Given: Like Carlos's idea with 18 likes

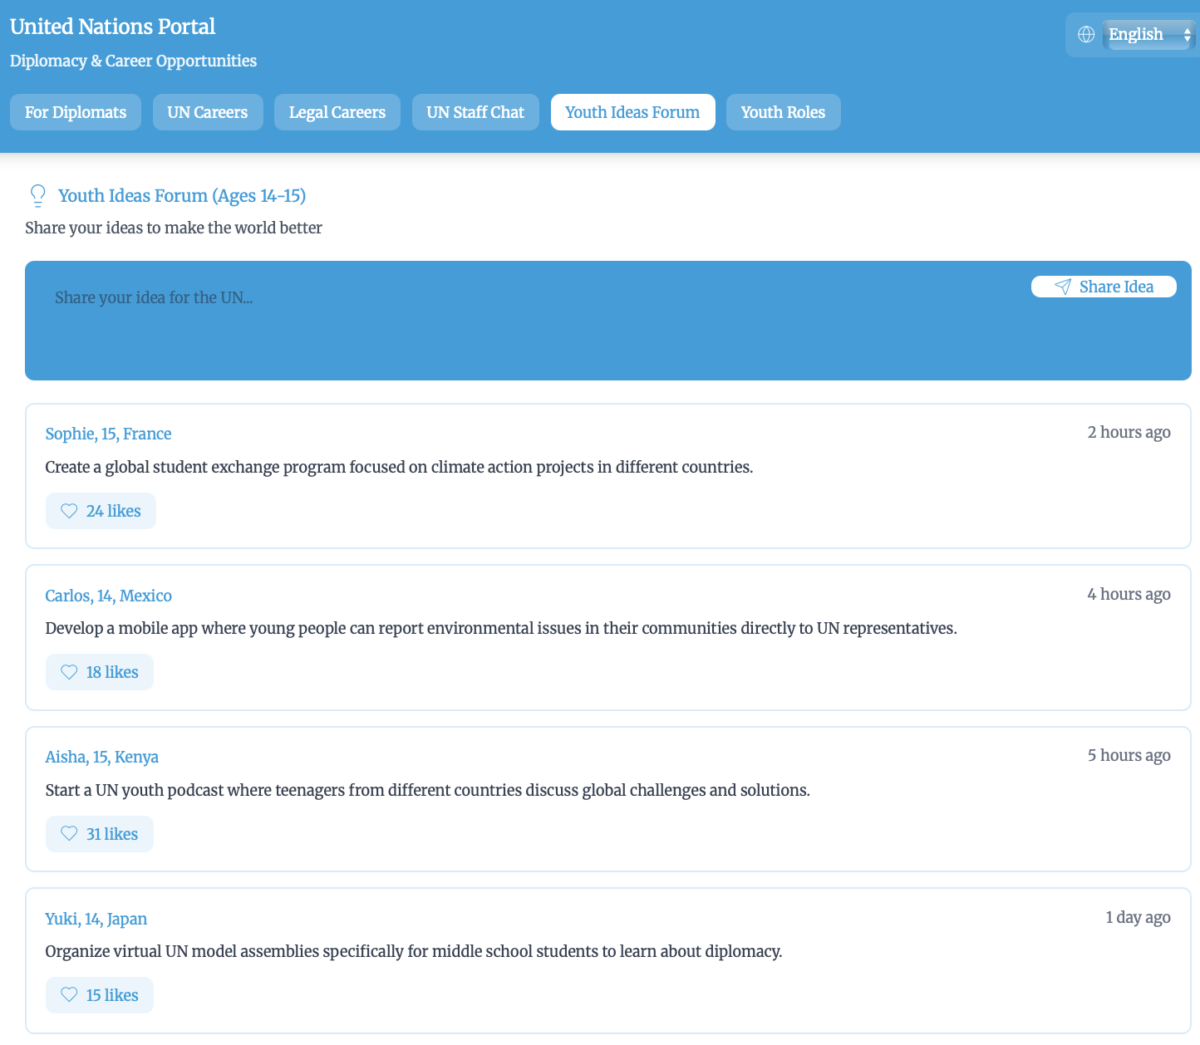Looking at the screenshot, I should coord(100,672).
